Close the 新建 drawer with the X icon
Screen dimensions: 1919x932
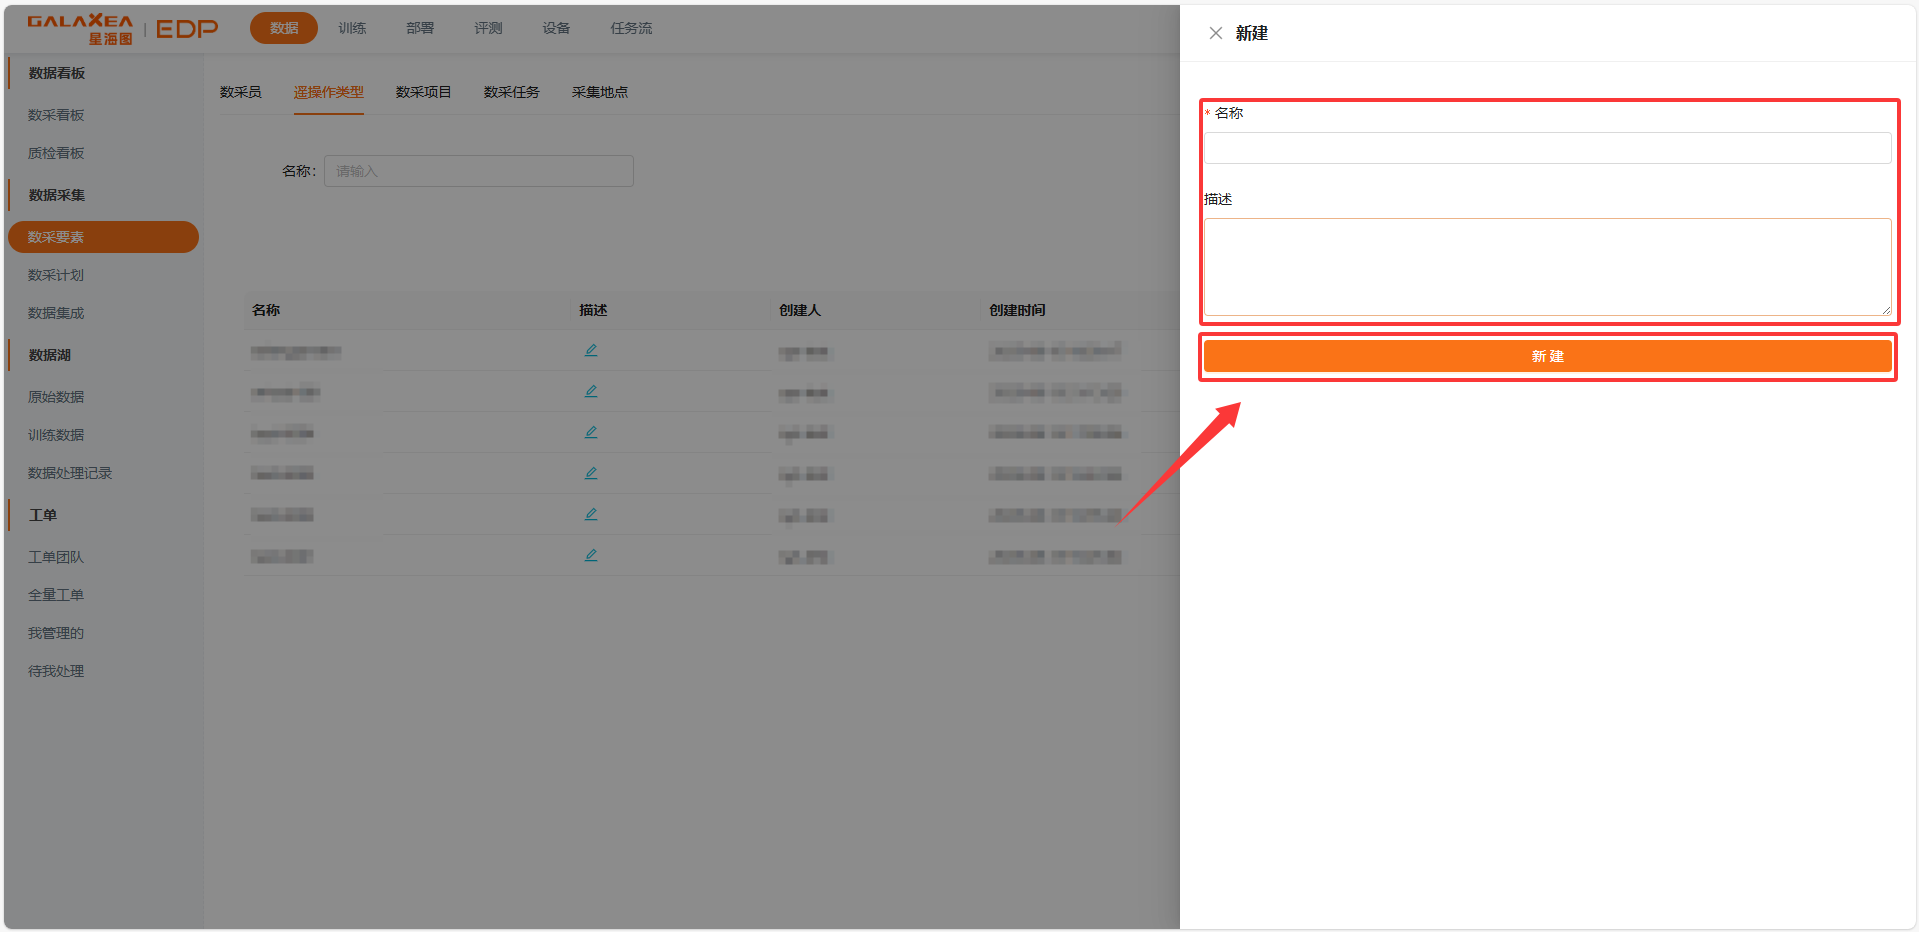1215,33
